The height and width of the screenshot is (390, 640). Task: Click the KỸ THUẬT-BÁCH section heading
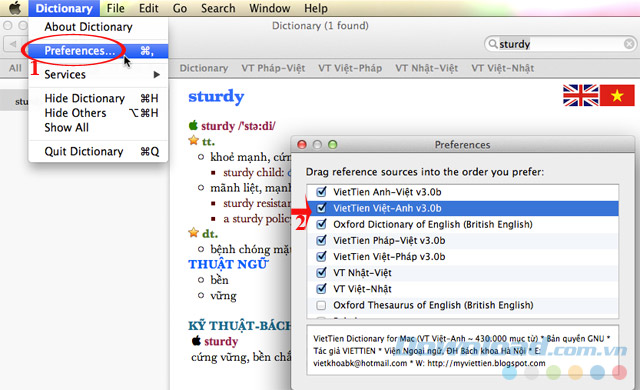[240, 326]
